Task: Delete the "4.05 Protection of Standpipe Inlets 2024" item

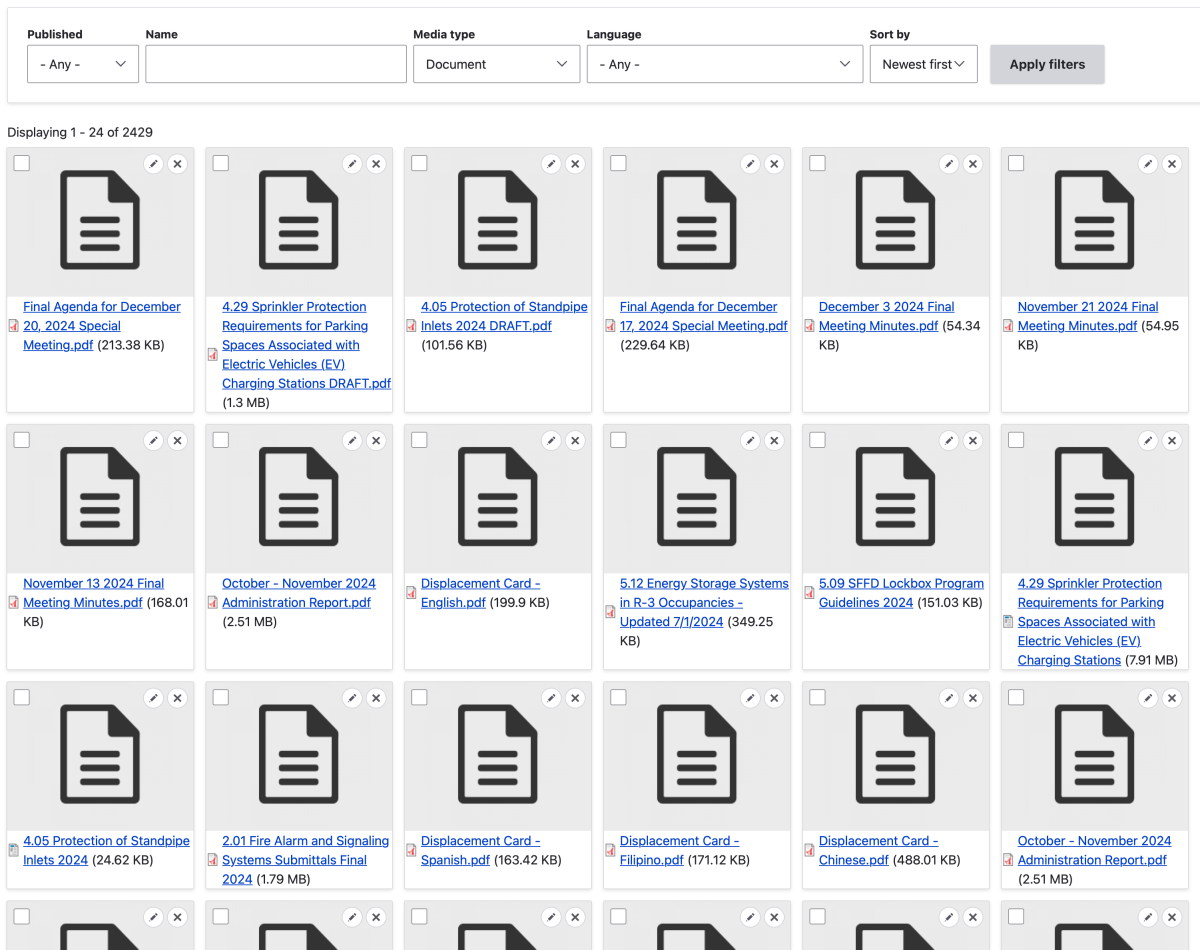Action: tap(177, 697)
